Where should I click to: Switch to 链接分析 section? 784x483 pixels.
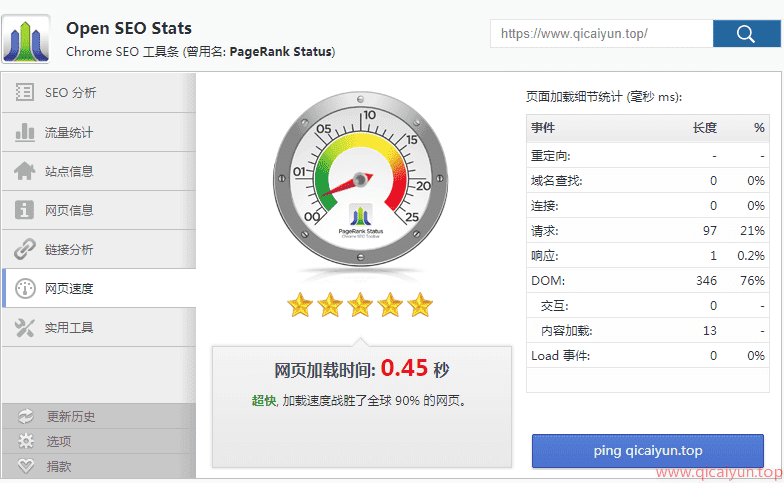98,249
